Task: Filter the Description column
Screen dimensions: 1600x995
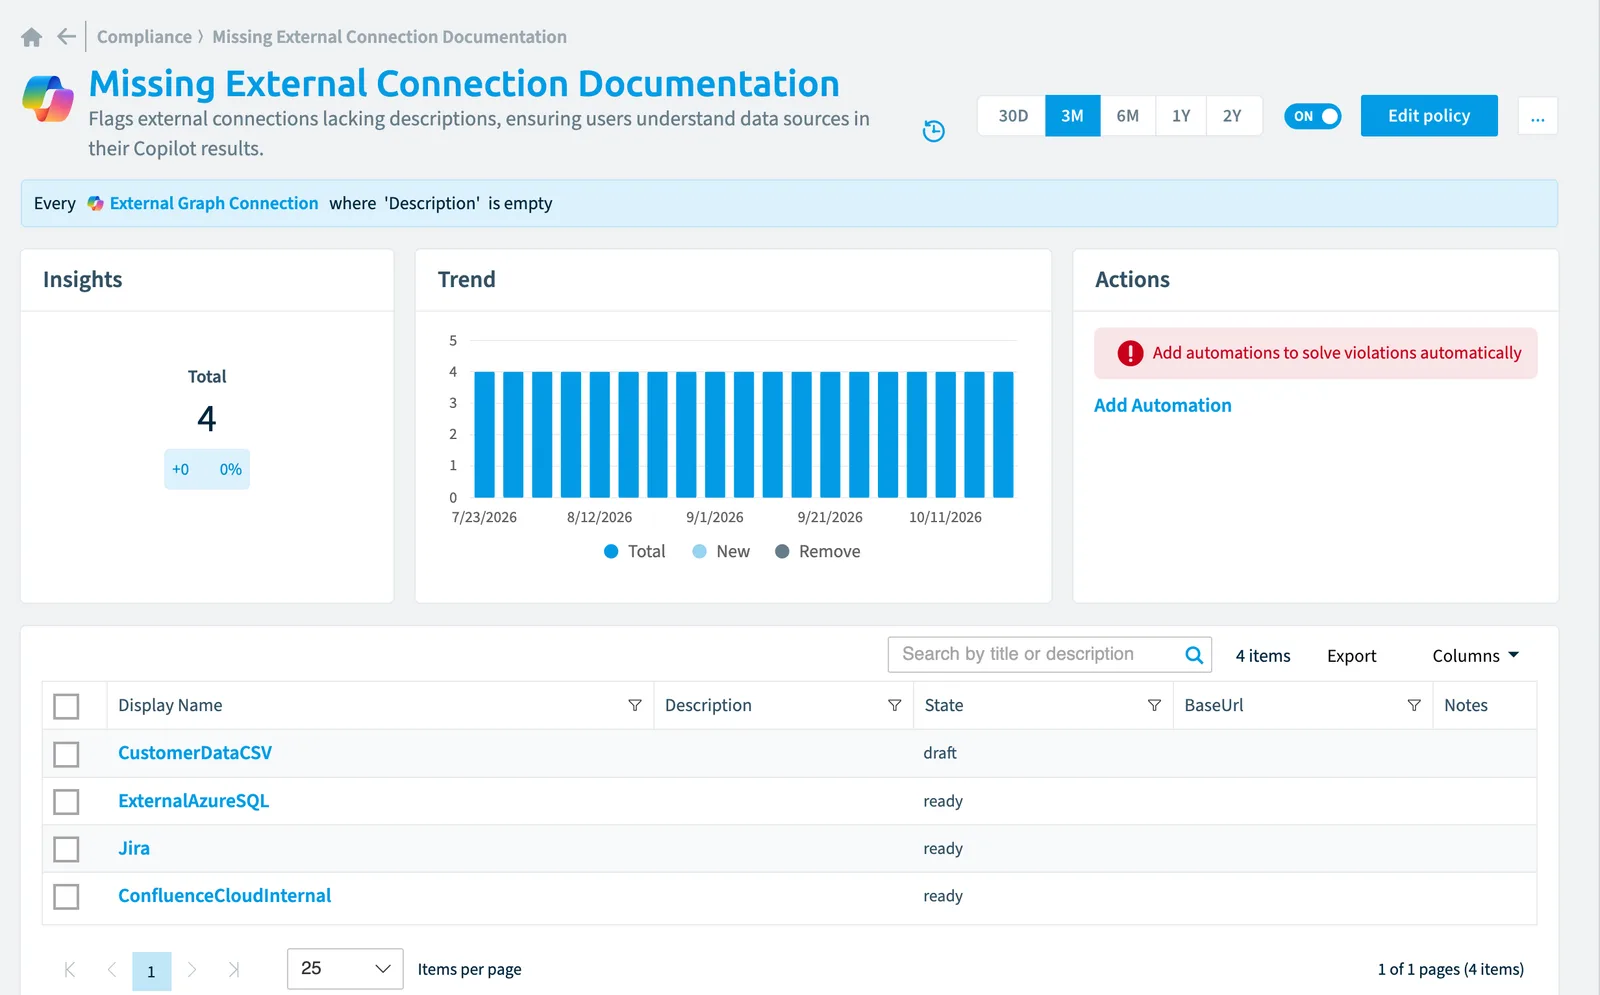Action: pos(894,705)
